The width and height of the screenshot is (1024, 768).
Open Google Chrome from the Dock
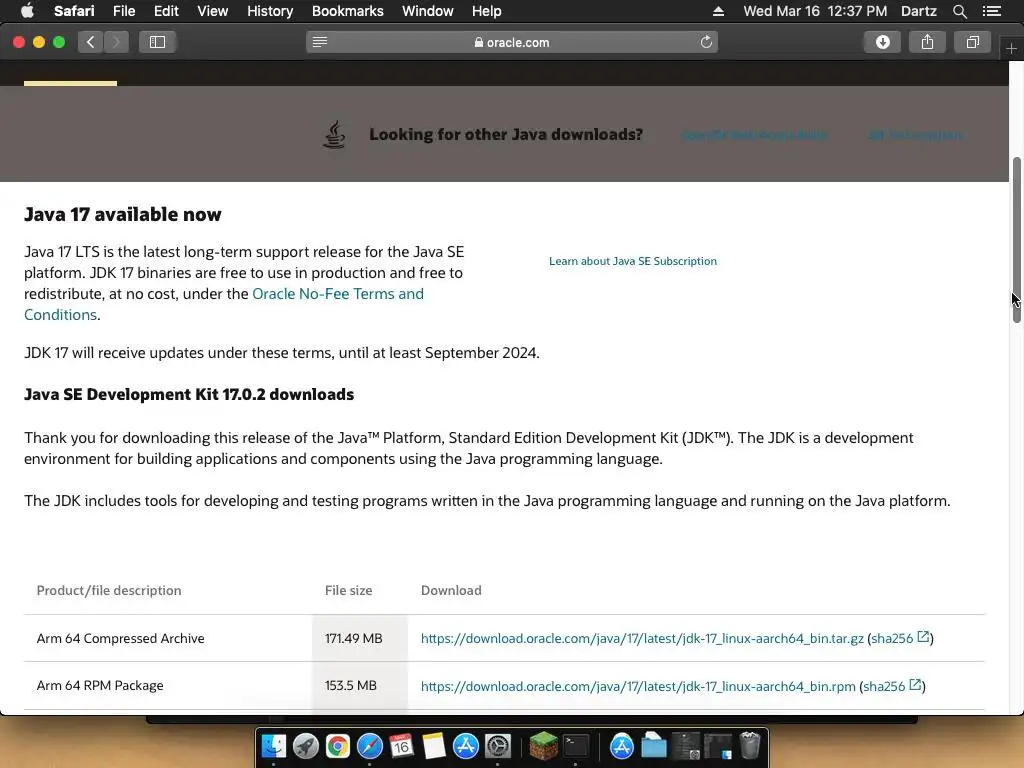[x=338, y=746]
